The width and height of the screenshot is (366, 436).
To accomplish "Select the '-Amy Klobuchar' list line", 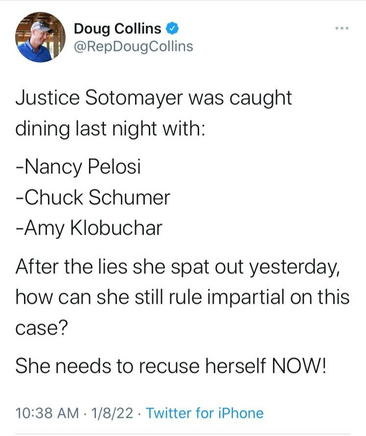I will pos(89,228).
